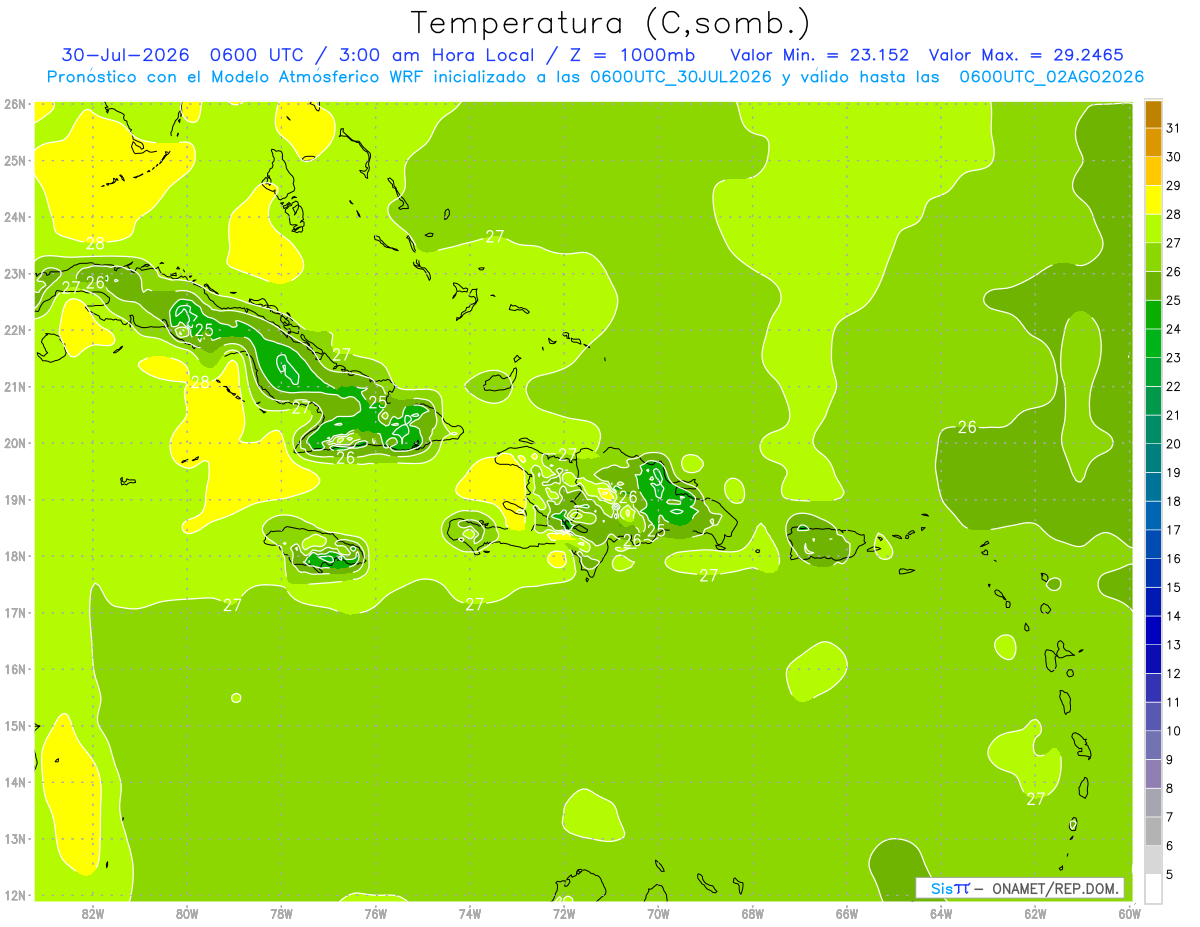This screenshot has width=1200, height=927.
Task: Select "Pronóstico con el Modelo Atmósferico WRF" text
Action: pos(235,77)
